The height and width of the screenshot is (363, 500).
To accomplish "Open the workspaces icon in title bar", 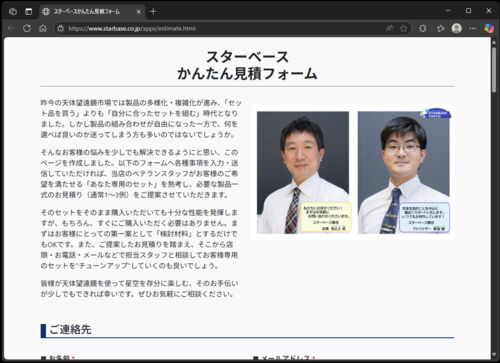I will [x=13, y=11].
